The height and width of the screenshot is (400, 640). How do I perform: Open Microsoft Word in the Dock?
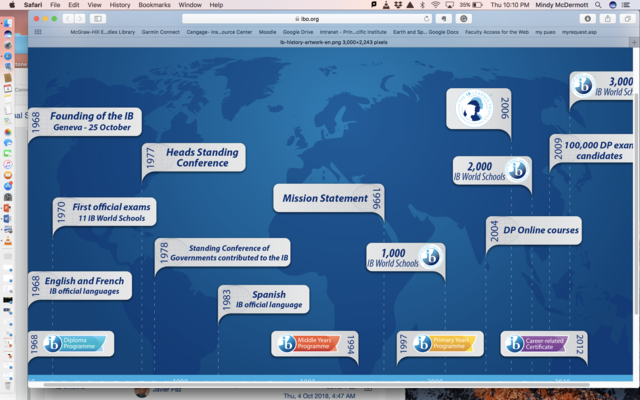click(8, 219)
